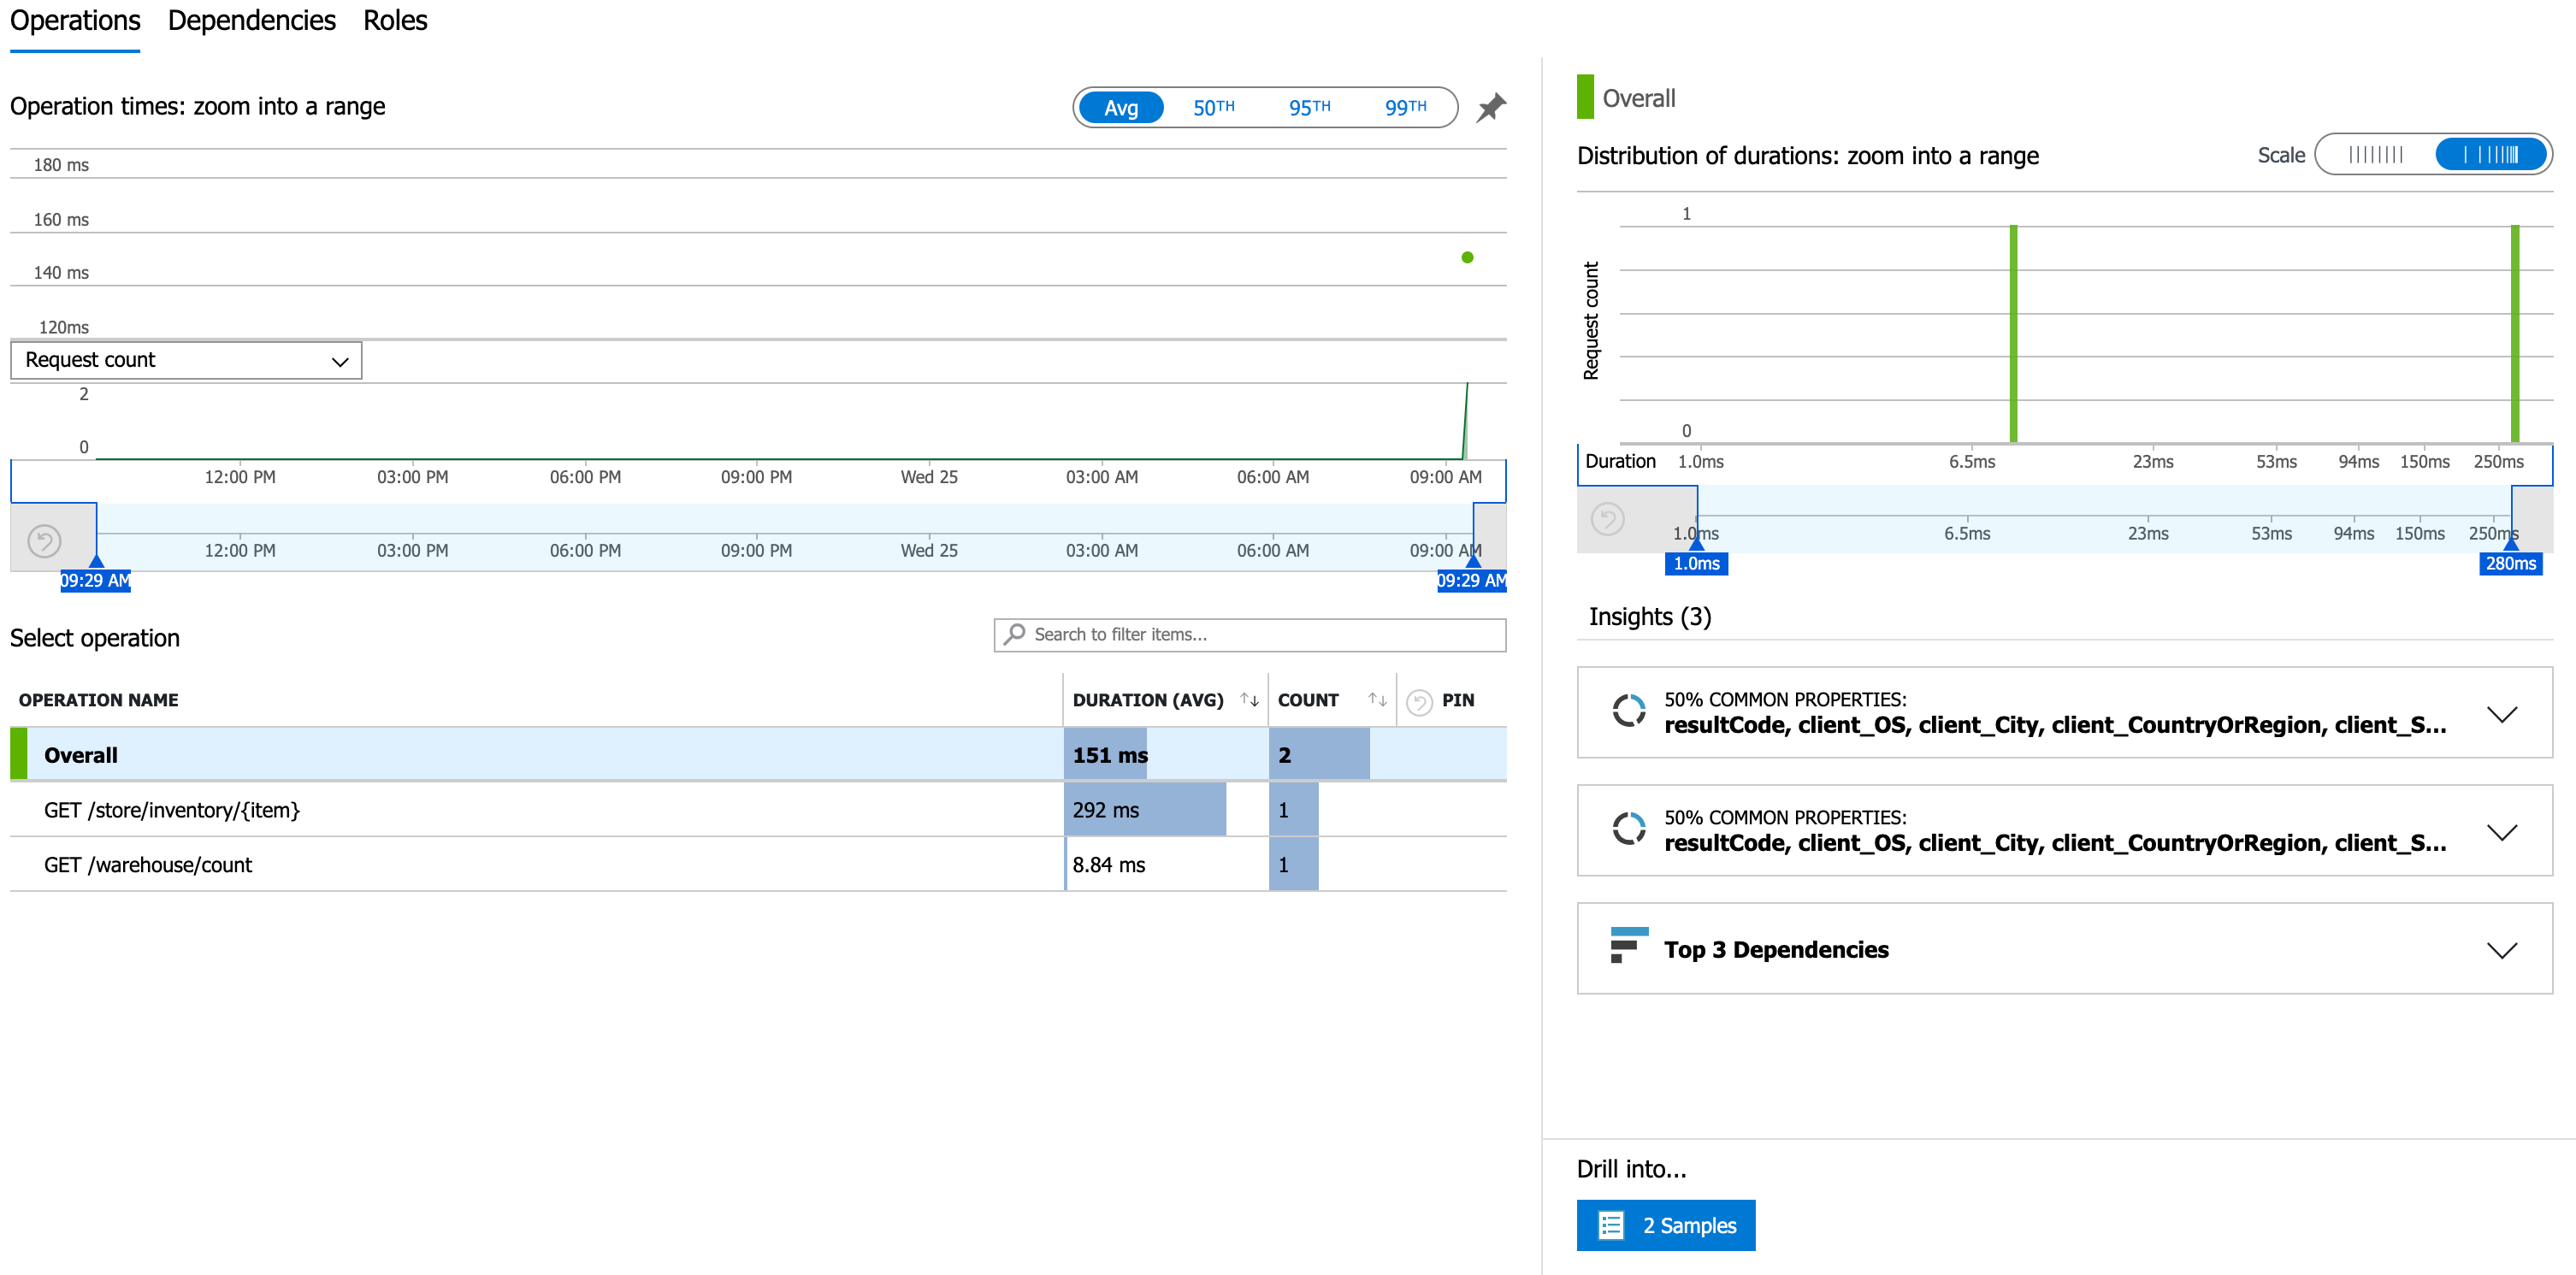Switch chart to 50th percentile
This screenshot has height=1275, width=2576.
(1213, 107)
